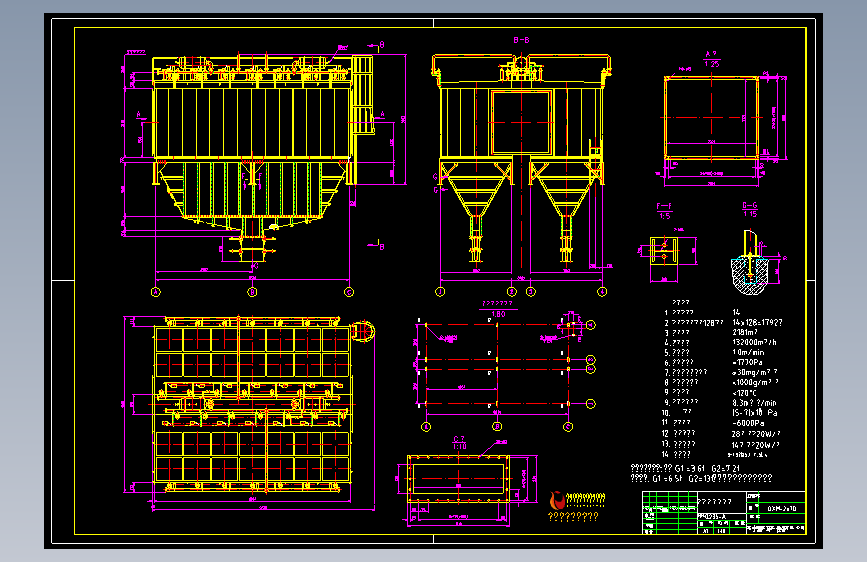The image size is (867, 562).
Task: Click the 1:10 scale label
Action: click(x=459, y=446)
